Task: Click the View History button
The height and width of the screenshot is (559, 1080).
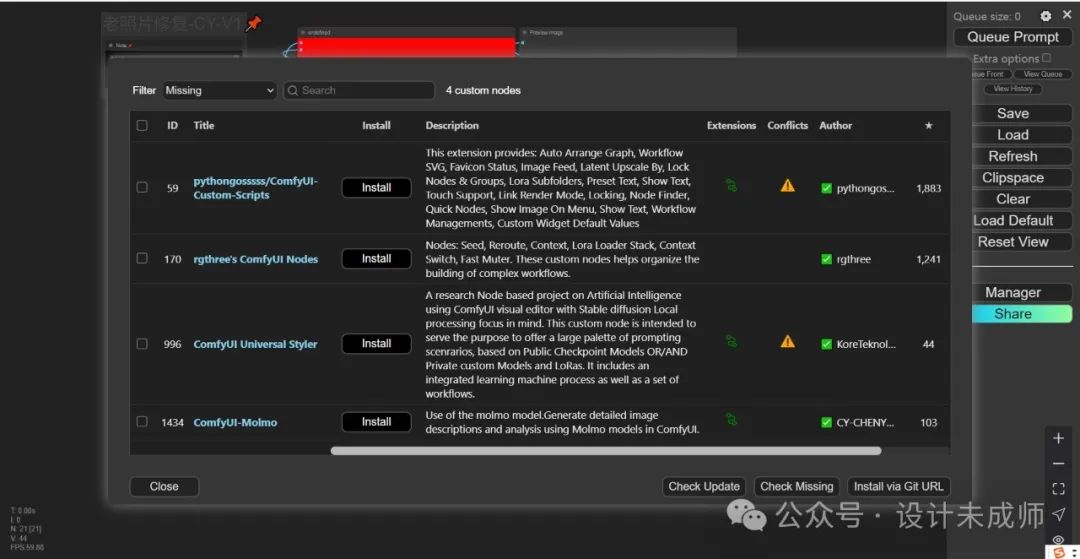Action: pyautogui.click(x=1012, y=89)
